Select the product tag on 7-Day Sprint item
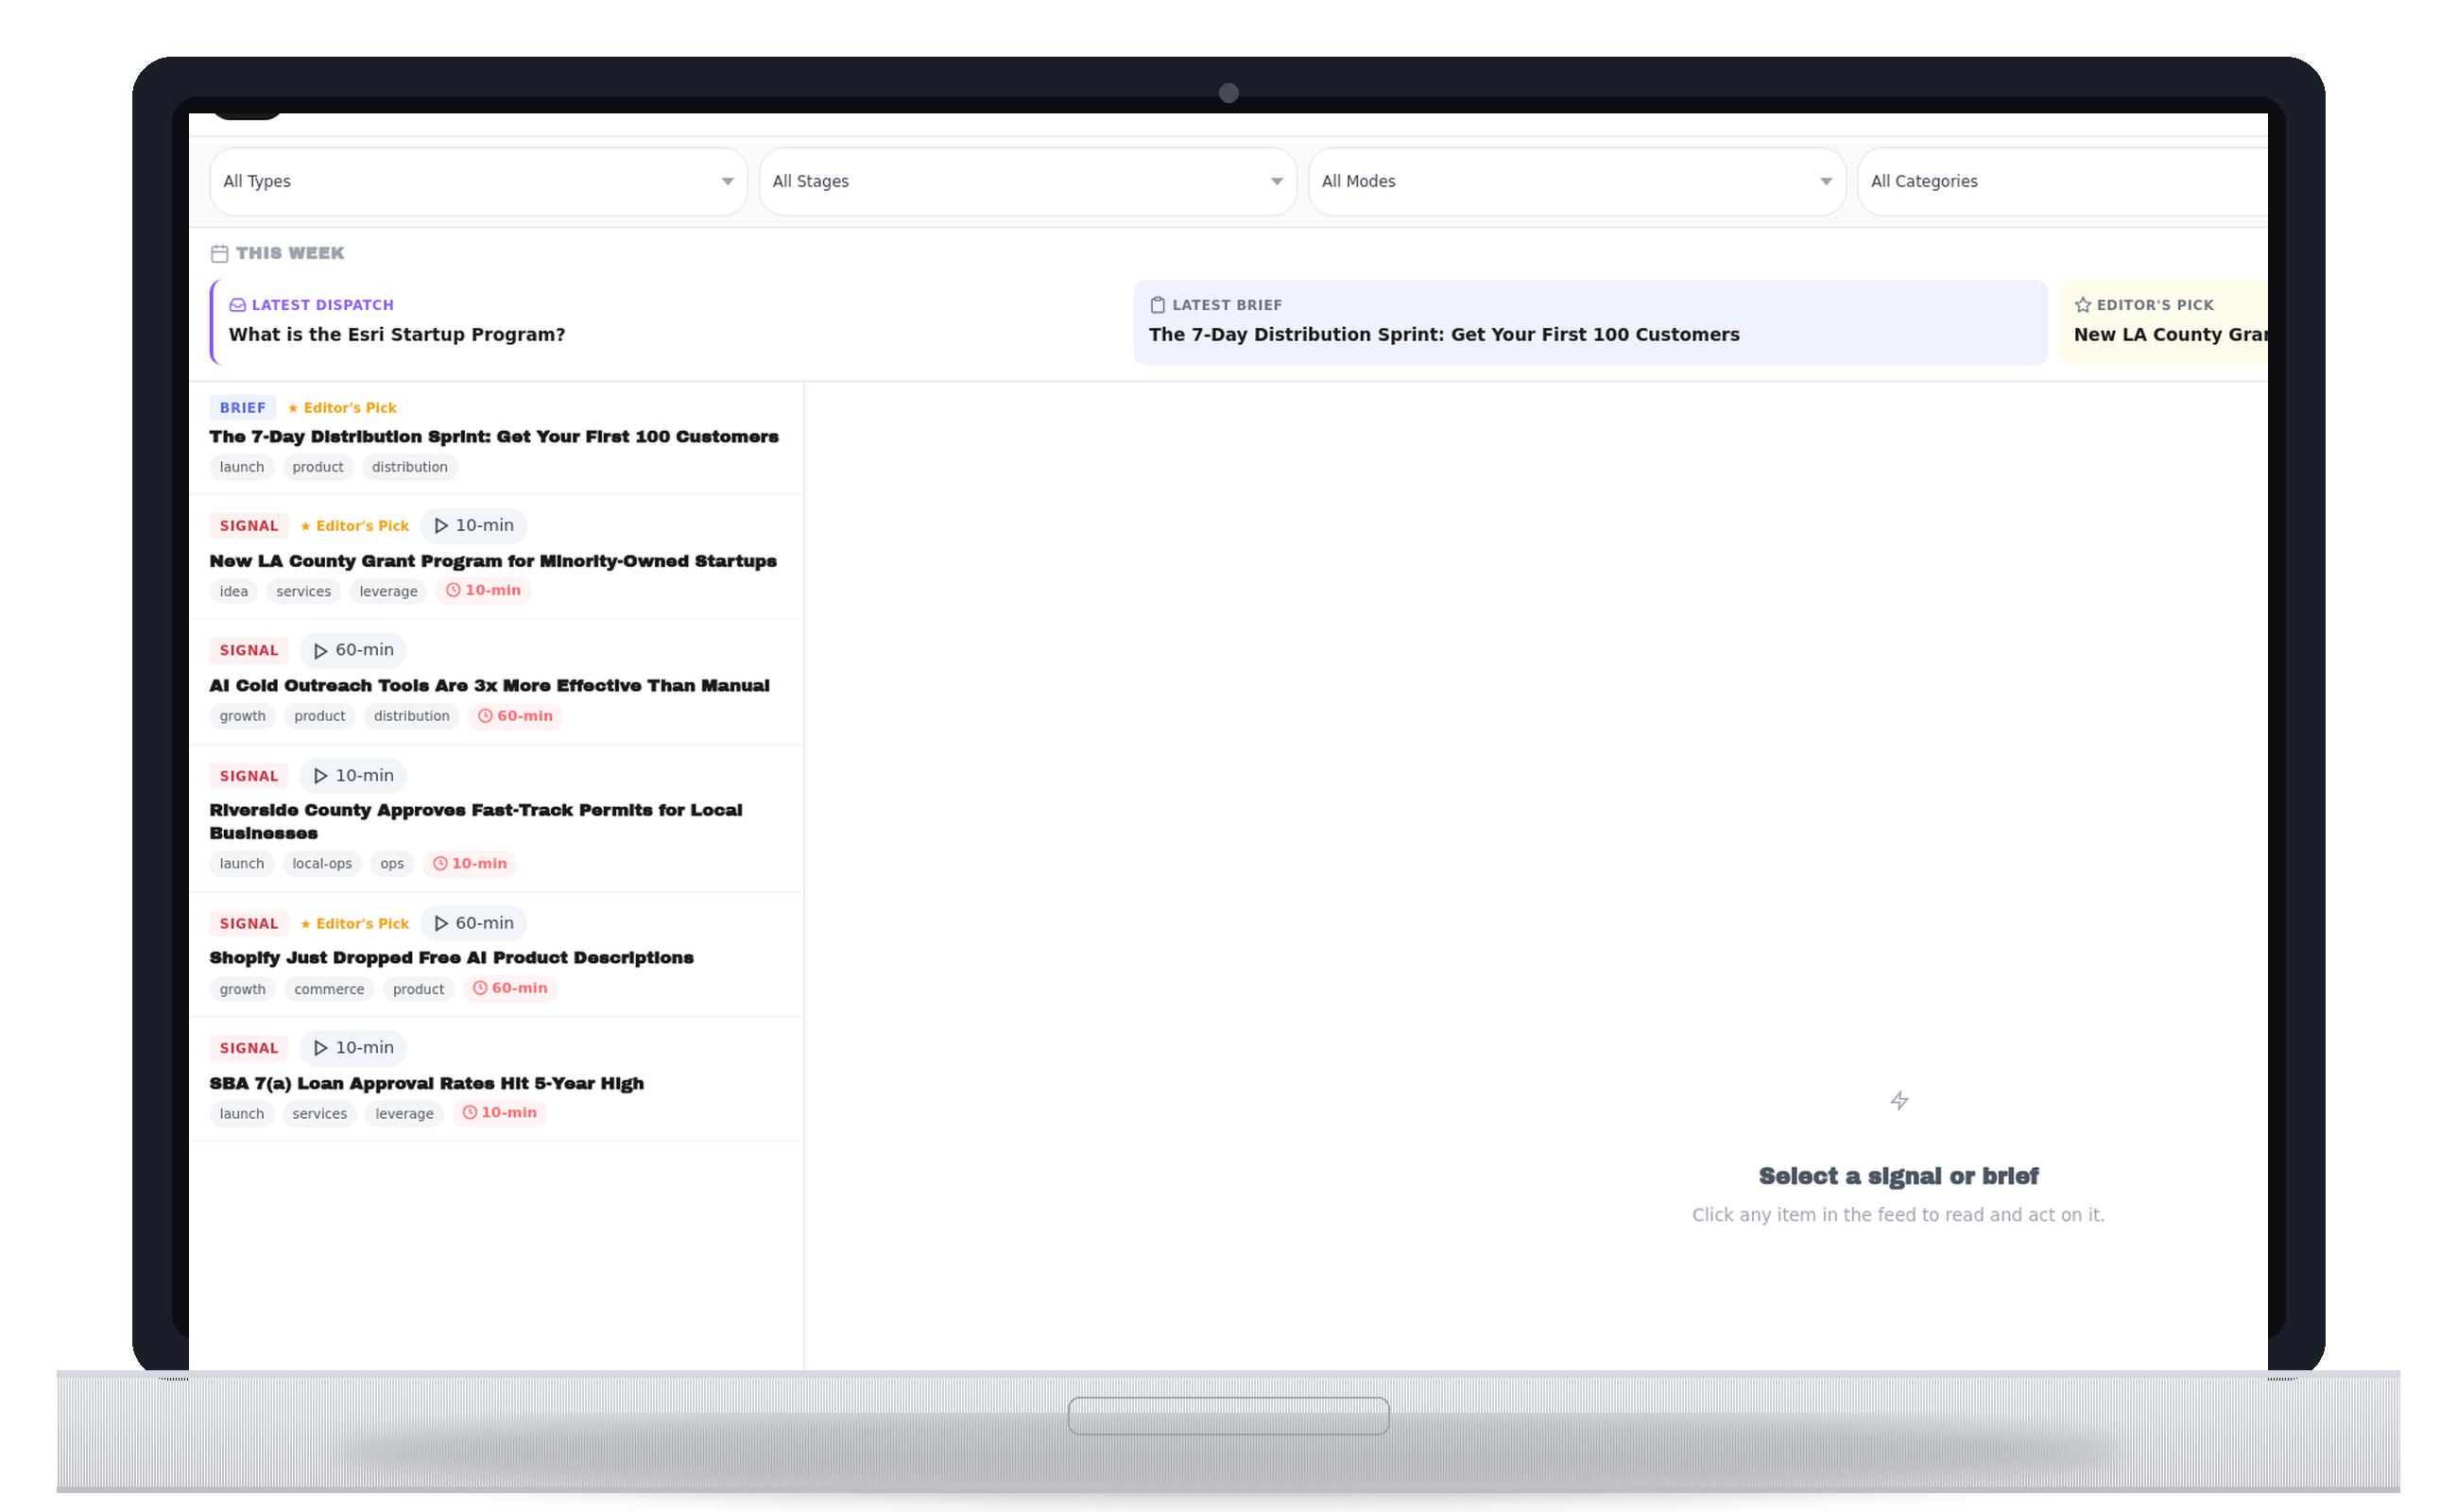 coord(318,467)
